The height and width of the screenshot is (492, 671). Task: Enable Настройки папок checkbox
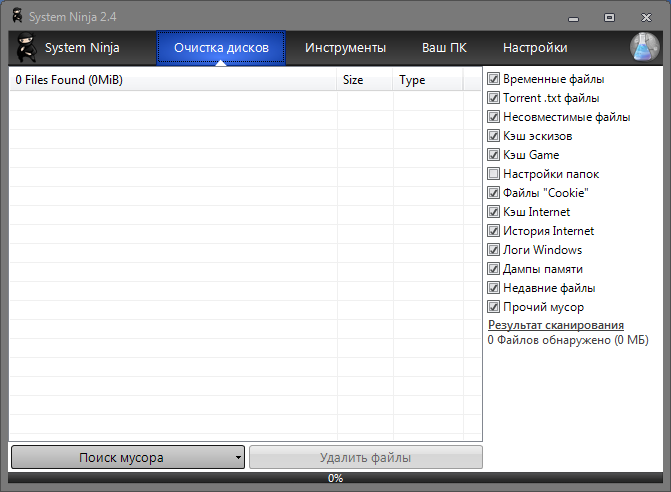pyautogui.click(x=493, y=174)
